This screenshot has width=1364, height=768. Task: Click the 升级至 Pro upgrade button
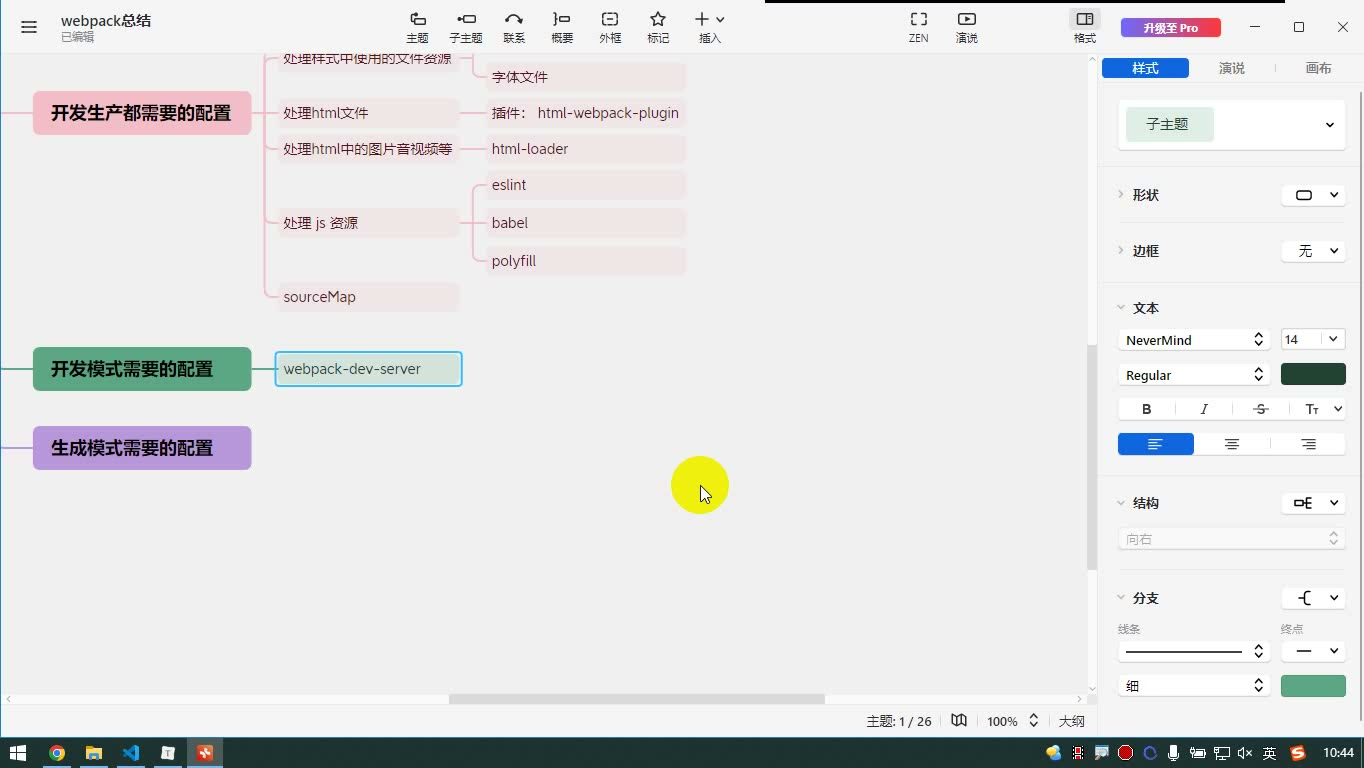point(1170,28)
